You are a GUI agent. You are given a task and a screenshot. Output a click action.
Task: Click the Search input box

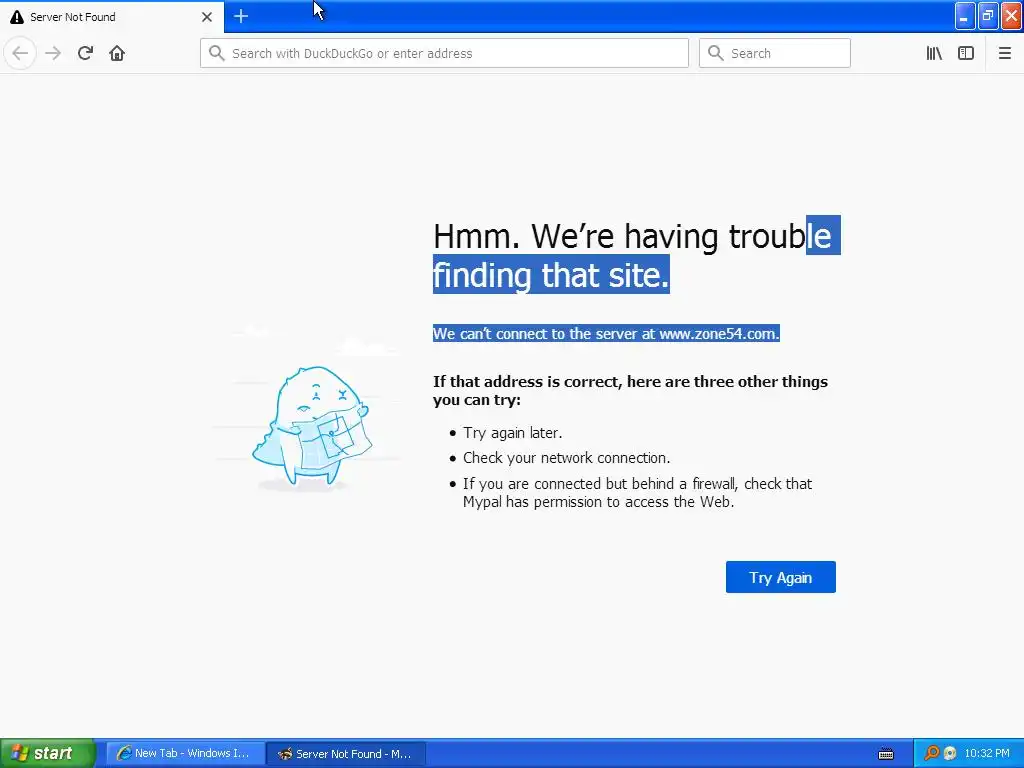[775, 53]
